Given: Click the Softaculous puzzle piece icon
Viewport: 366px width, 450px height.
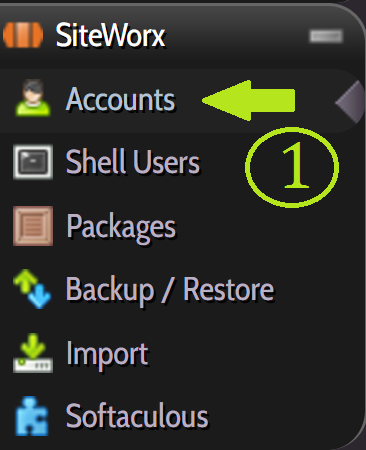Looking at the screenshot, I should (x=32, y=416).
